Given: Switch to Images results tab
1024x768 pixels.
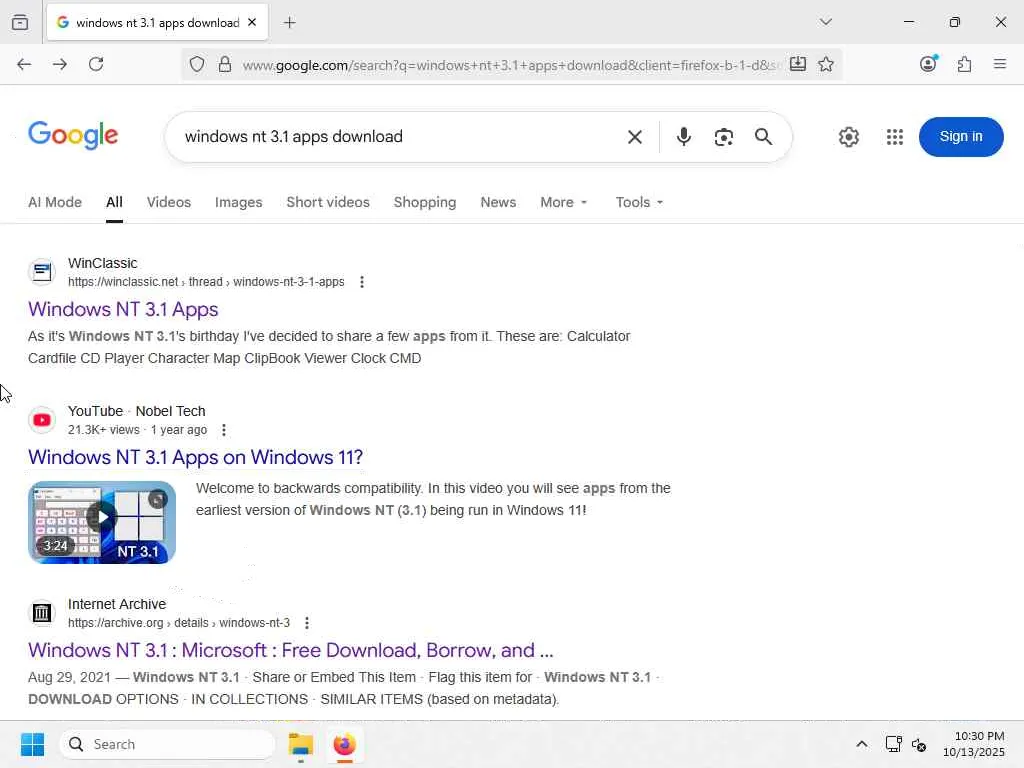Looking at the screenshot, I should (x=238, y=202).
